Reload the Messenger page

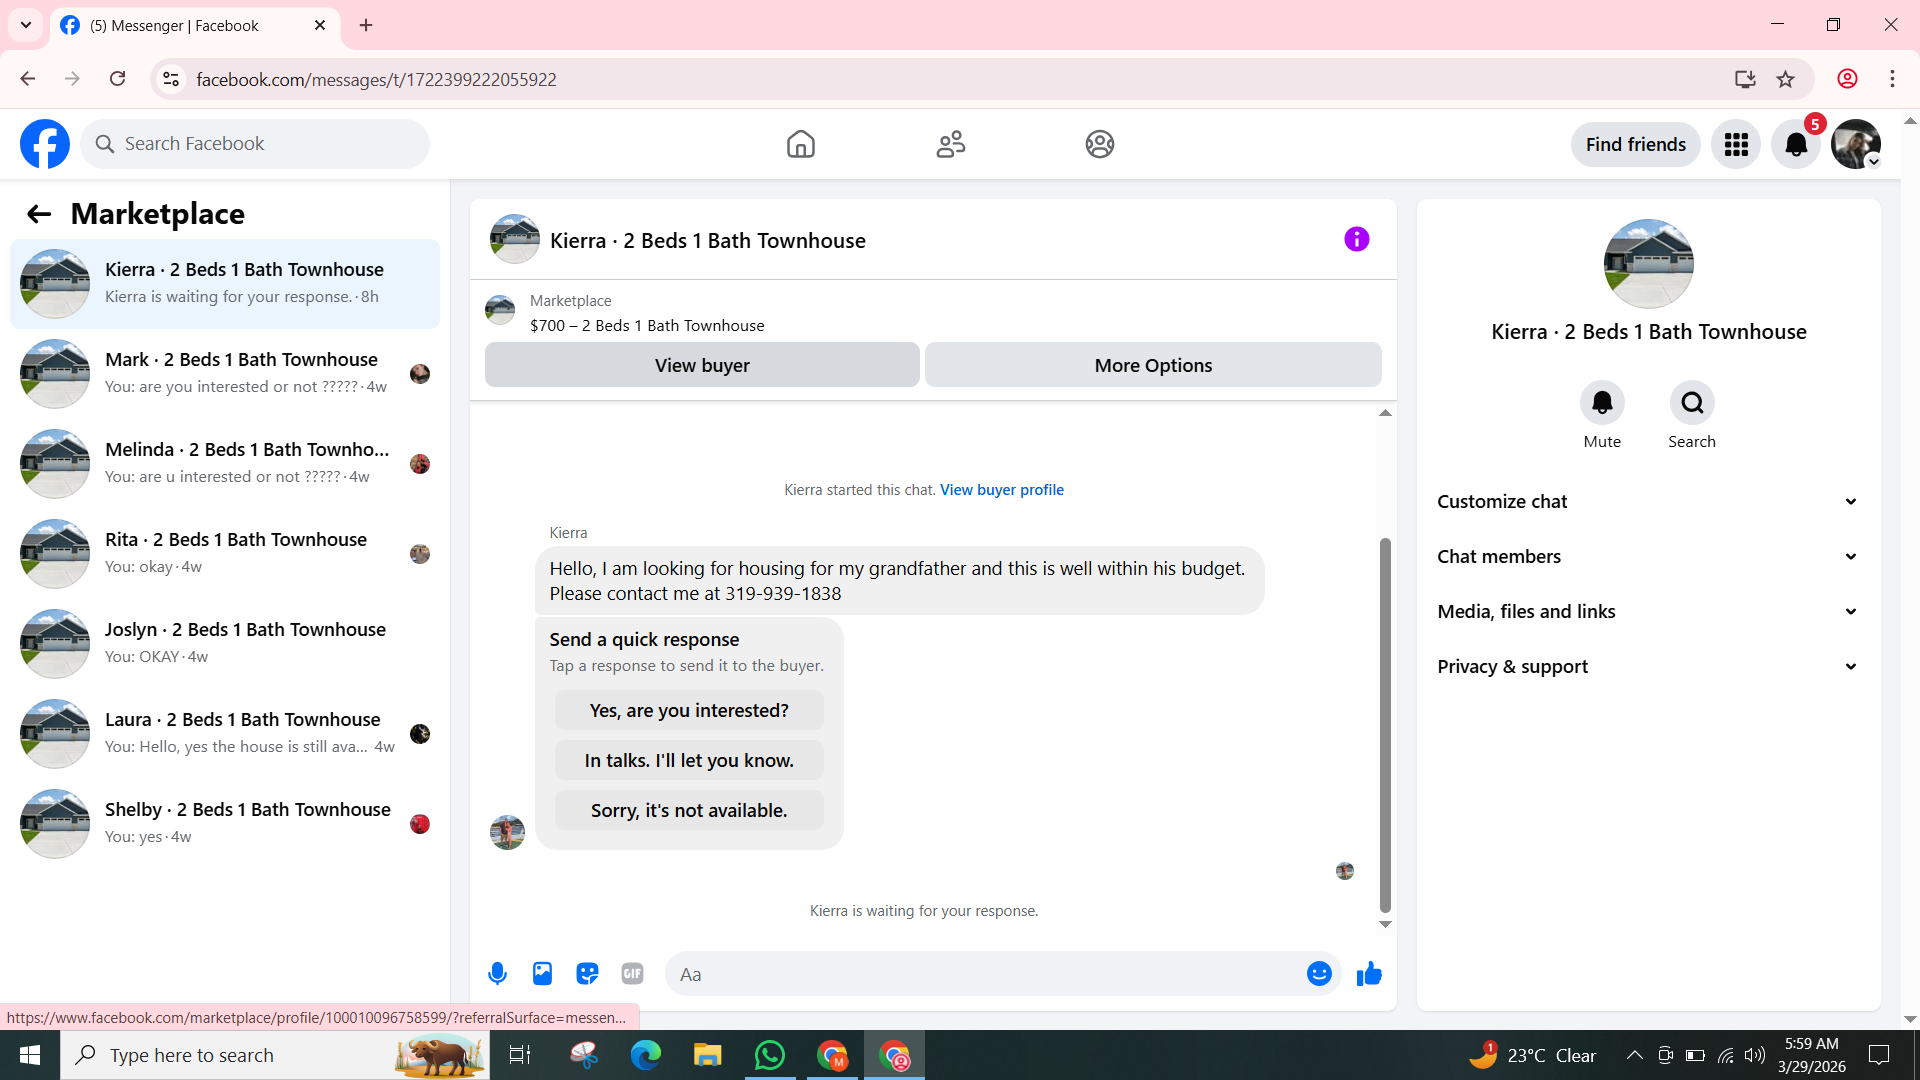coord(117,79)
